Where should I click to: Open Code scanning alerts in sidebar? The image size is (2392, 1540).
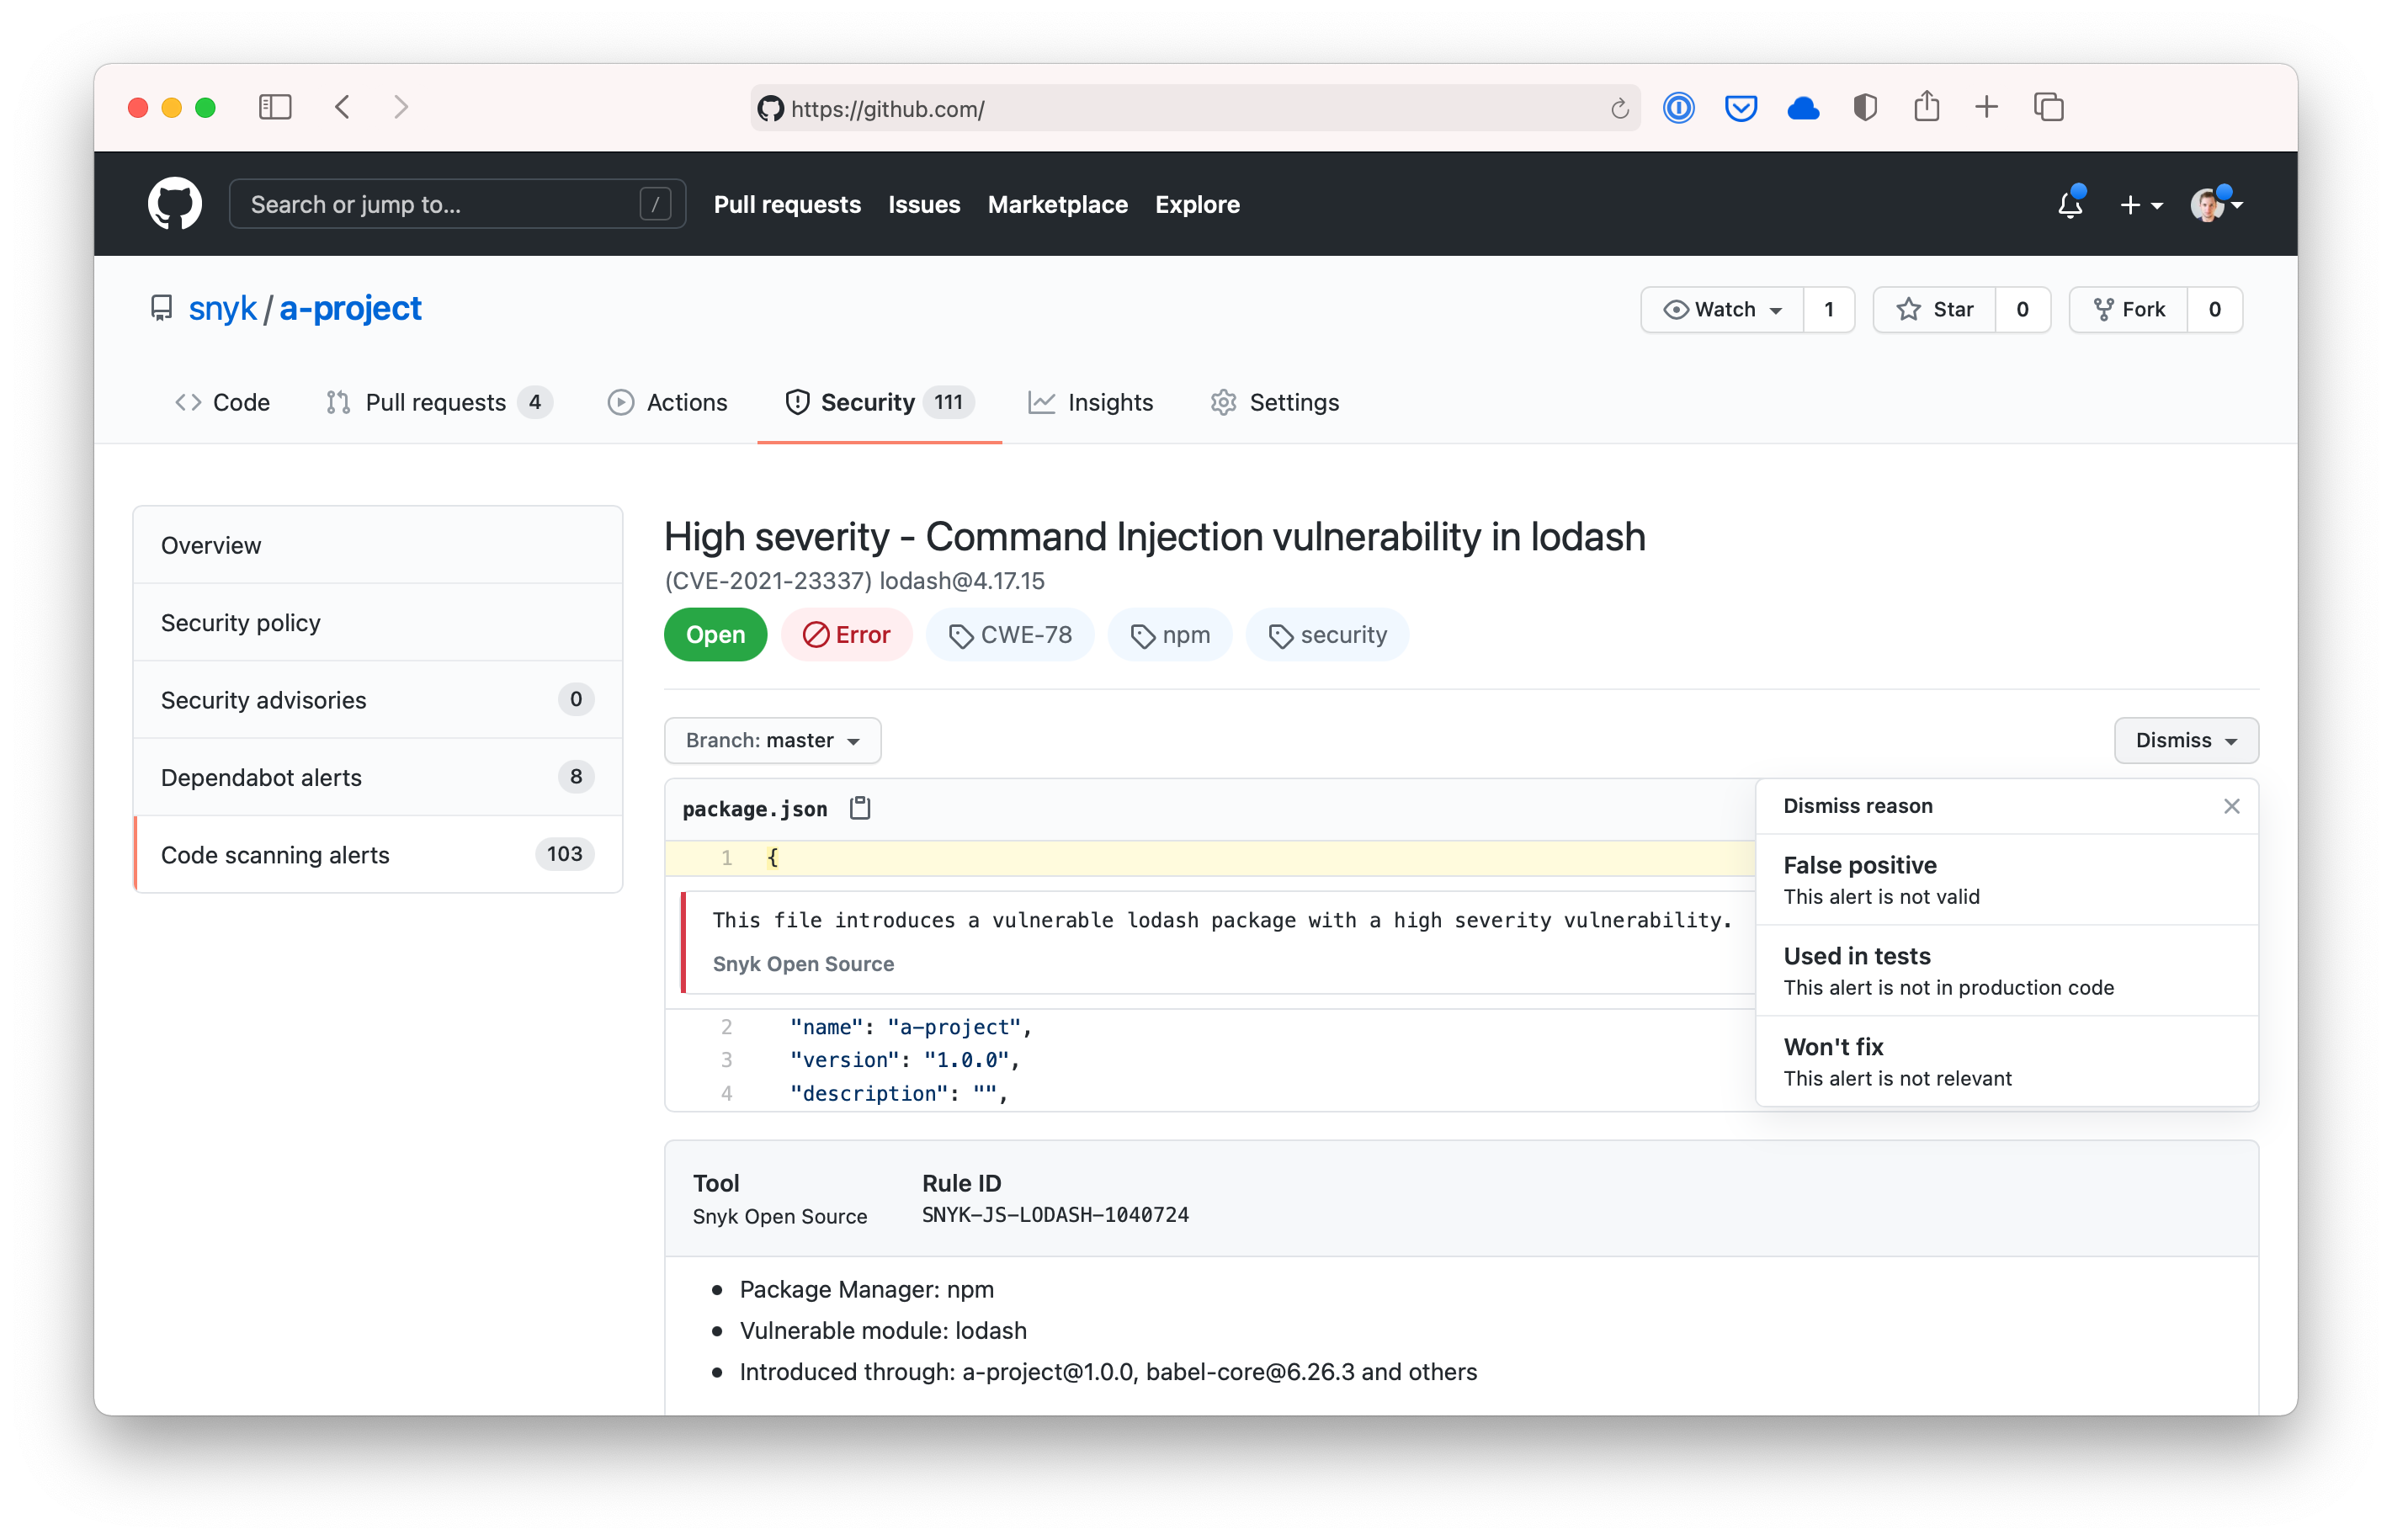coord(275,854)
